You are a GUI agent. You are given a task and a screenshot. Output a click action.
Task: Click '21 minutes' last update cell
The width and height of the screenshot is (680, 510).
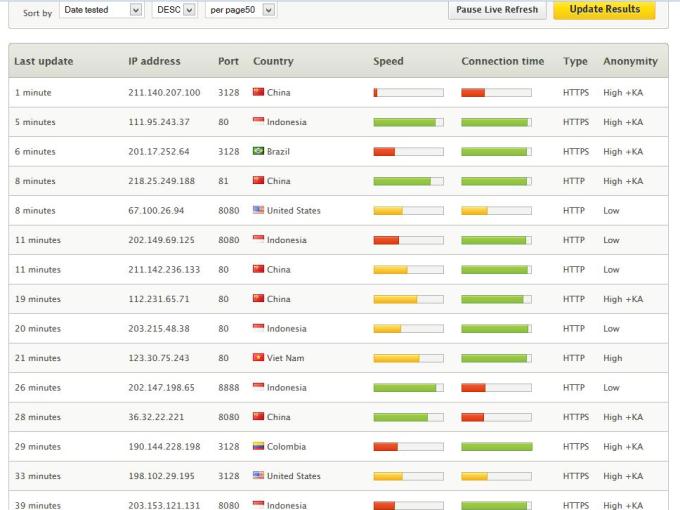[x=38, y=358]
